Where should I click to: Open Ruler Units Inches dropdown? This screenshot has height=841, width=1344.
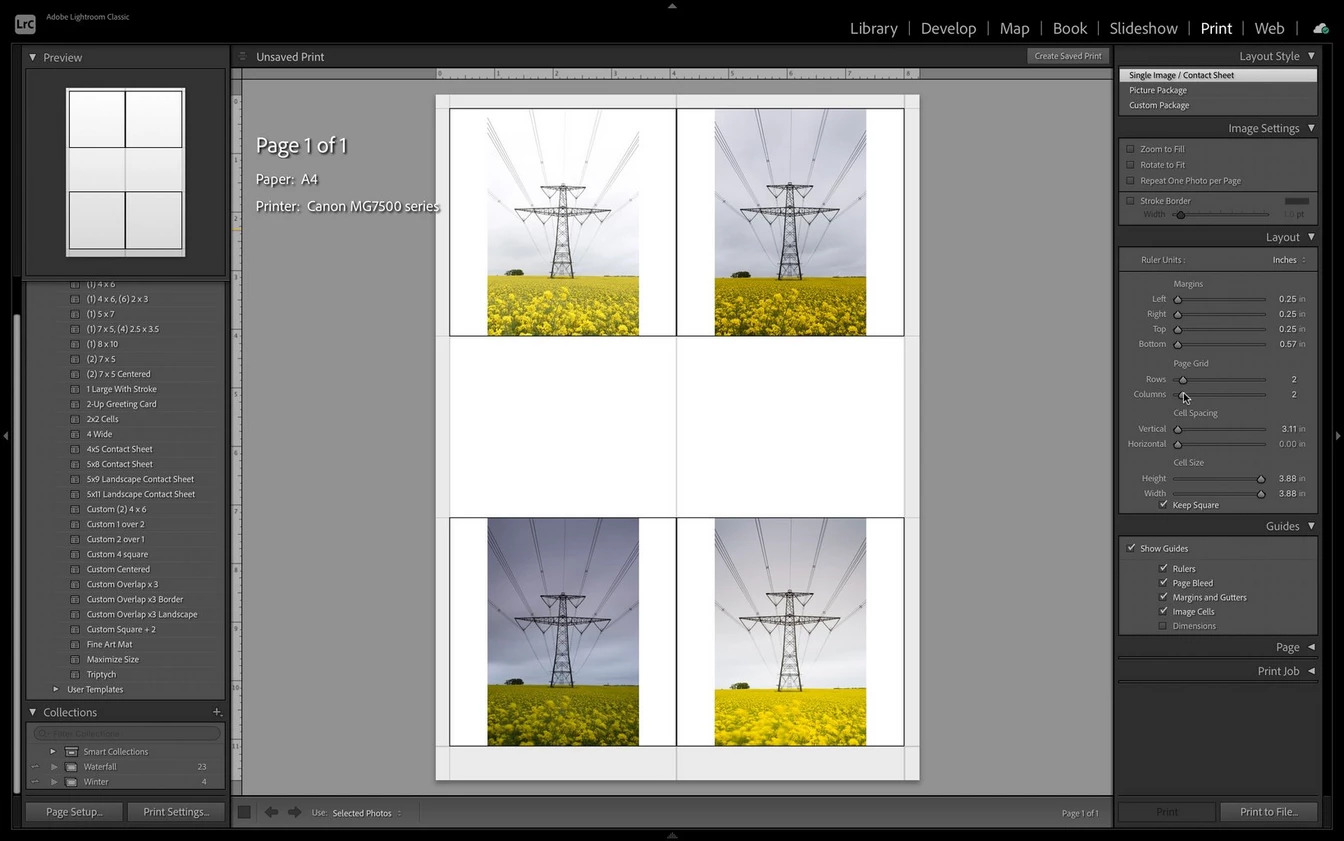pyautogui.click(x=1289, y=260)
